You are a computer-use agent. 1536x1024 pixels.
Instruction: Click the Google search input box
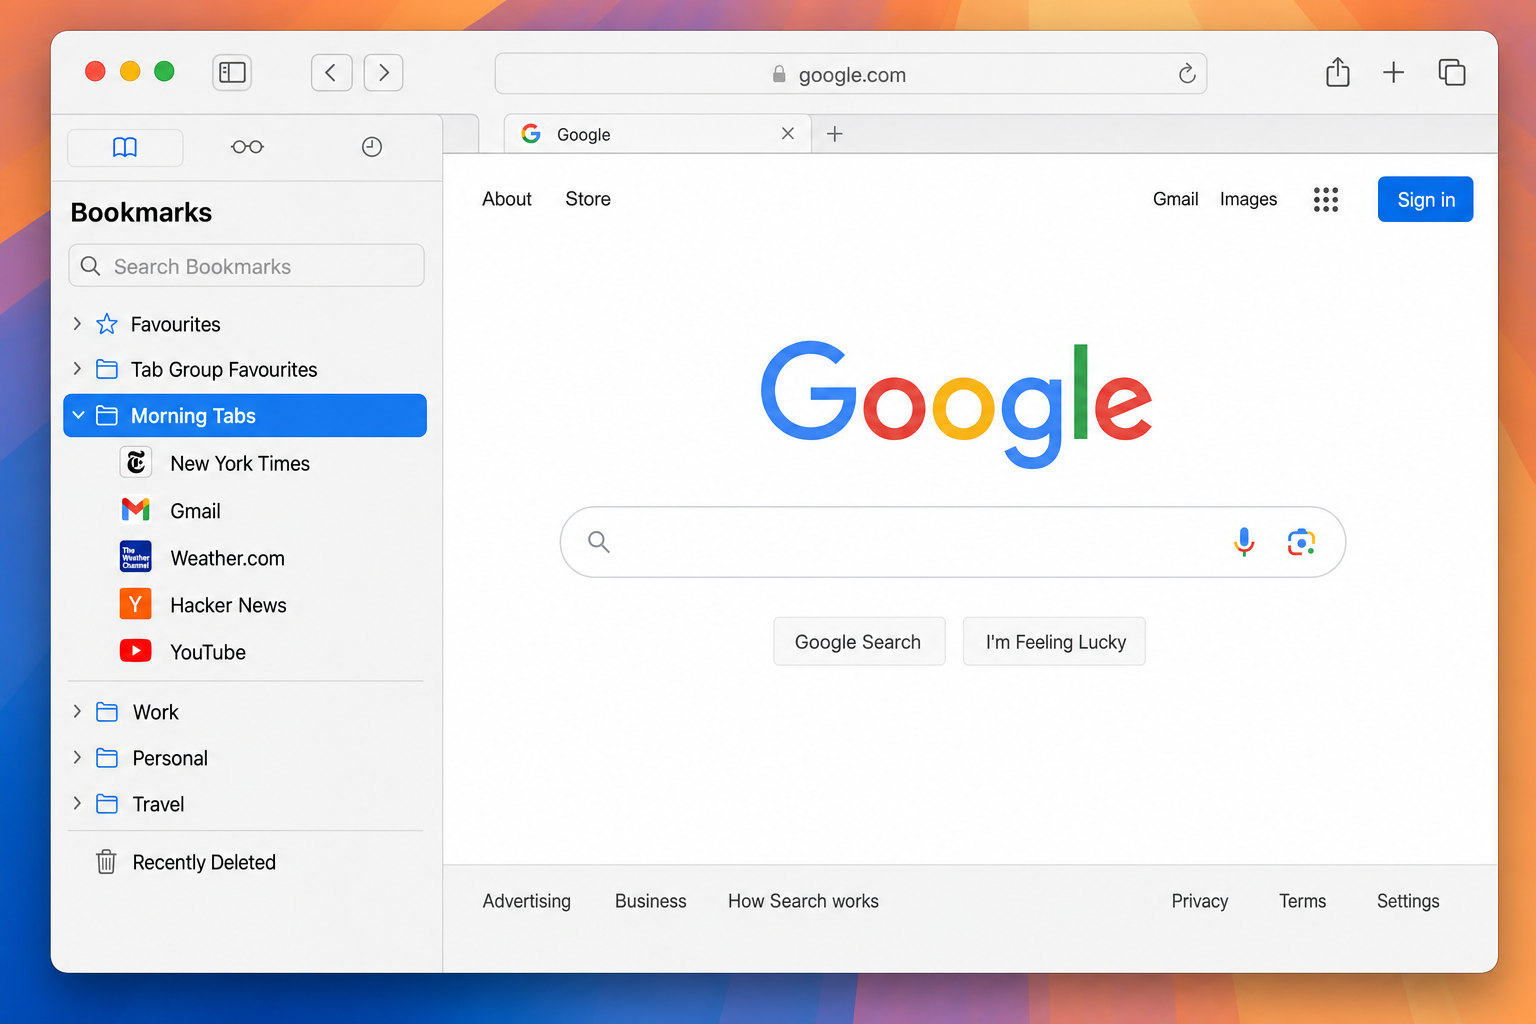tap(953, 542)
